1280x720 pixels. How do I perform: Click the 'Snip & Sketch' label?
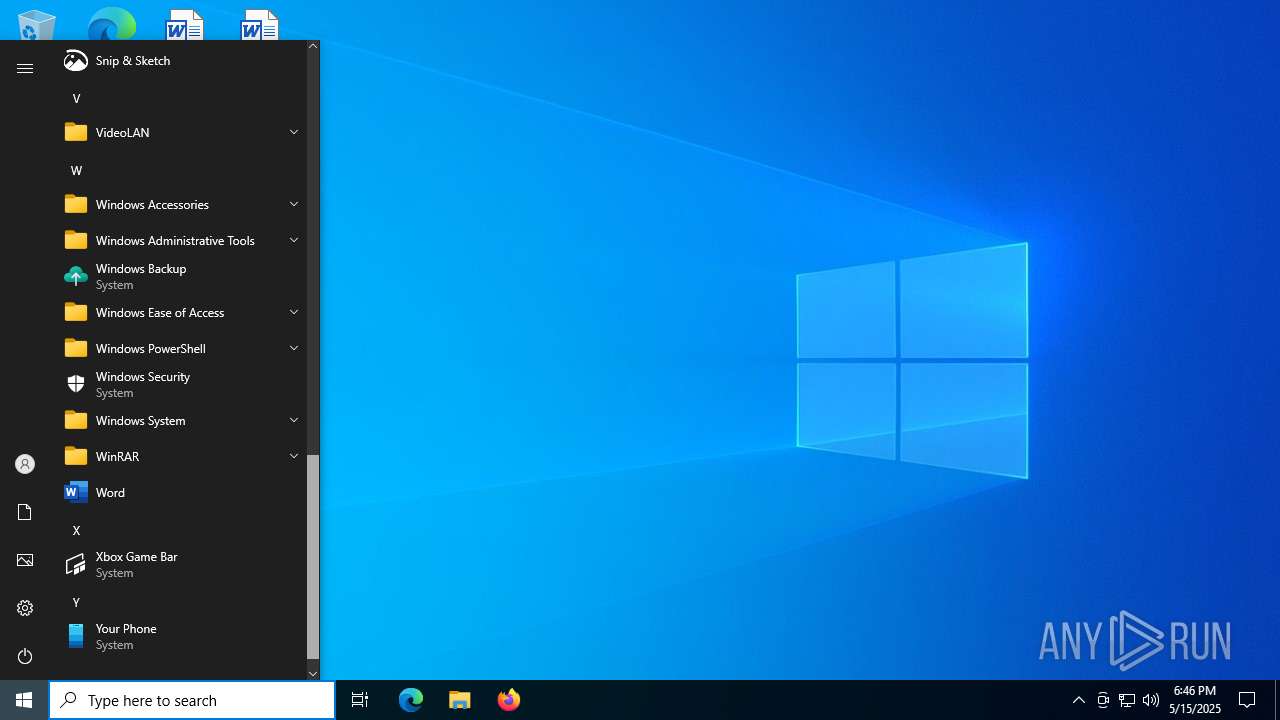pyautogui.click(x=133, y=61)
